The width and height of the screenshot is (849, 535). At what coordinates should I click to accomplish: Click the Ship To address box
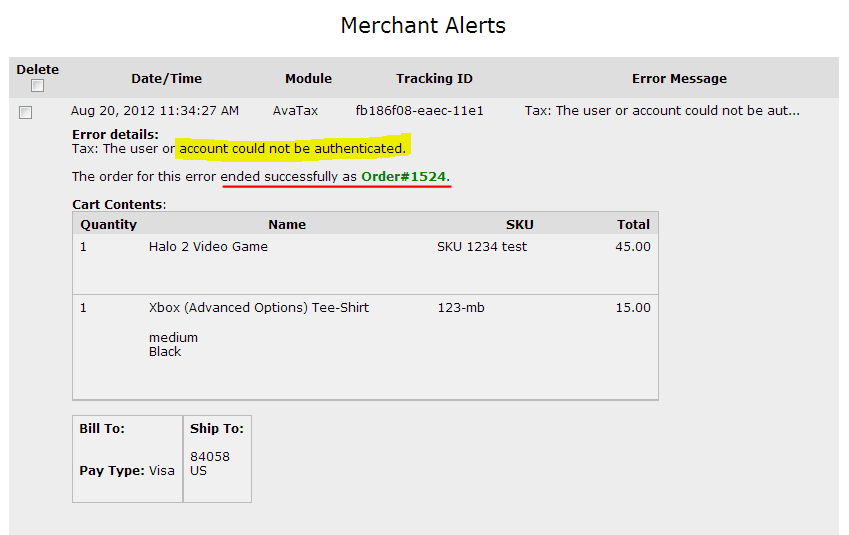217,458
